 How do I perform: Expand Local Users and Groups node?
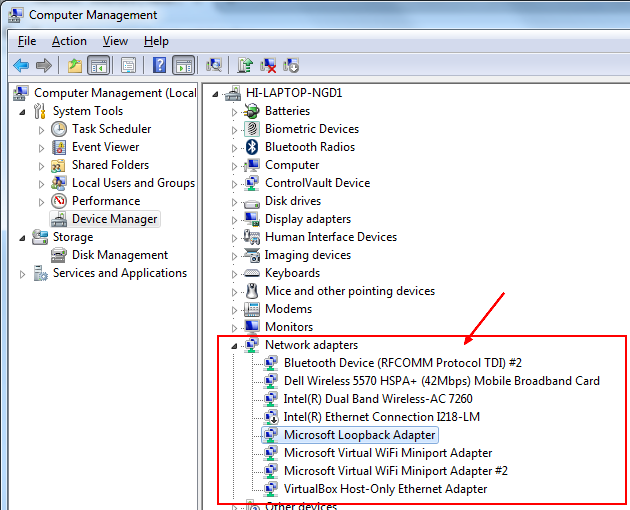(x=41, y=184)
